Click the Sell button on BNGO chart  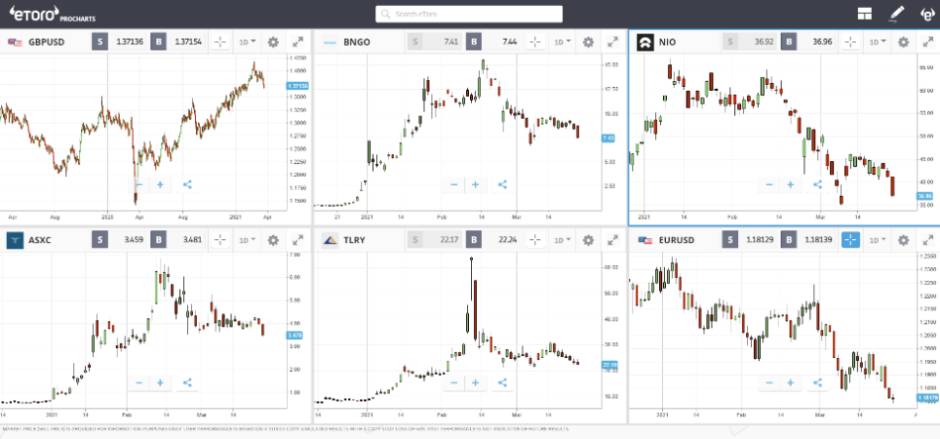[415, 42]
